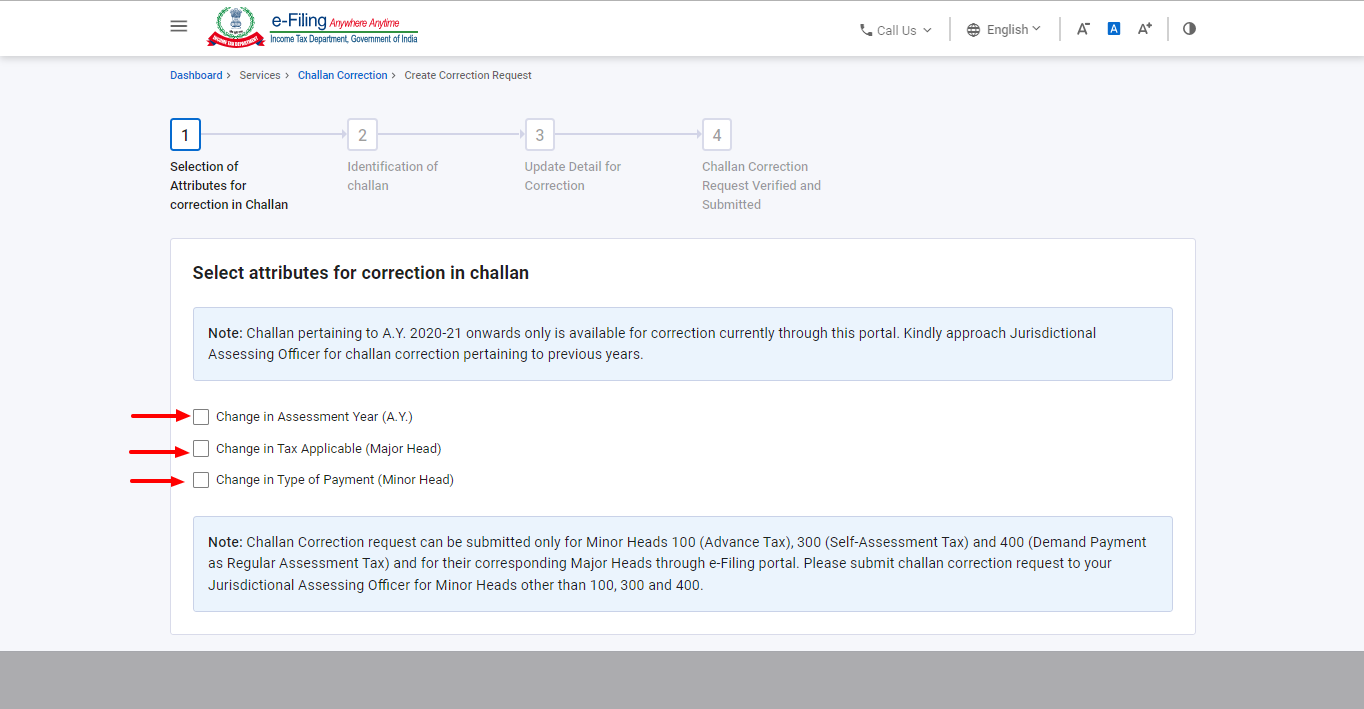Select step 1 Selection of Attributes
1364x709 pixels.
coord(185,134)
